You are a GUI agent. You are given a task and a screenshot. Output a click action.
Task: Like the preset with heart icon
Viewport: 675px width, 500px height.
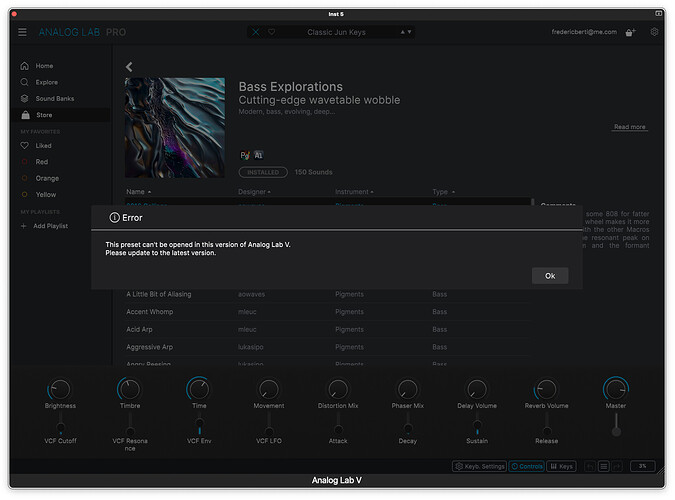pos(272,32)
